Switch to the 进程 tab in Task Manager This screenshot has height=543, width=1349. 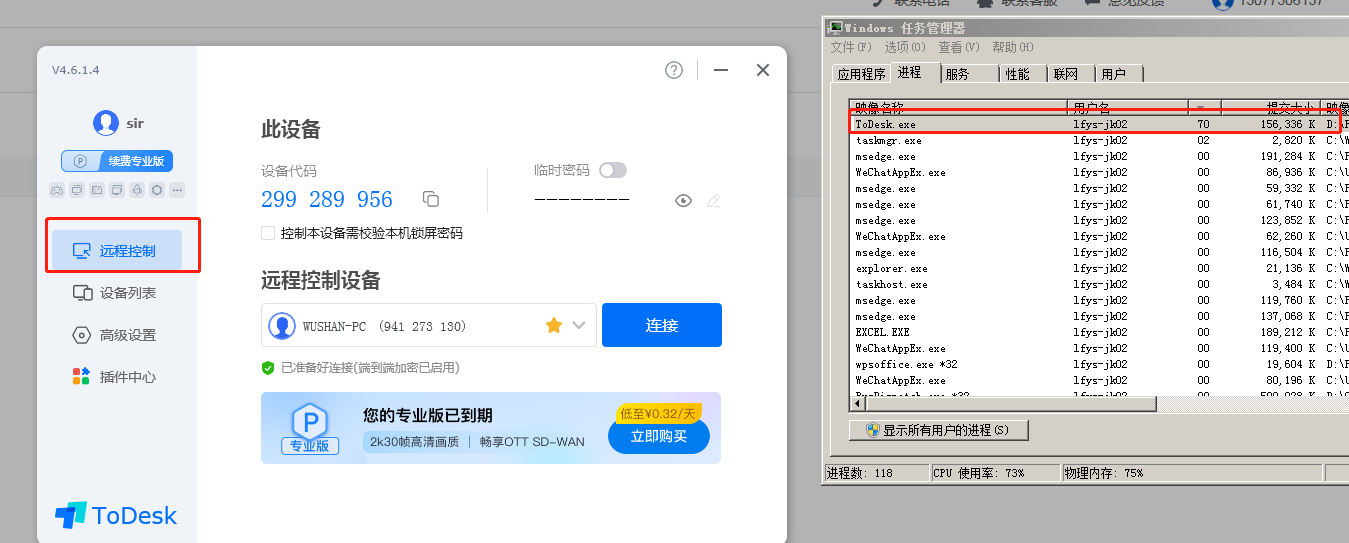click(913, 72)
